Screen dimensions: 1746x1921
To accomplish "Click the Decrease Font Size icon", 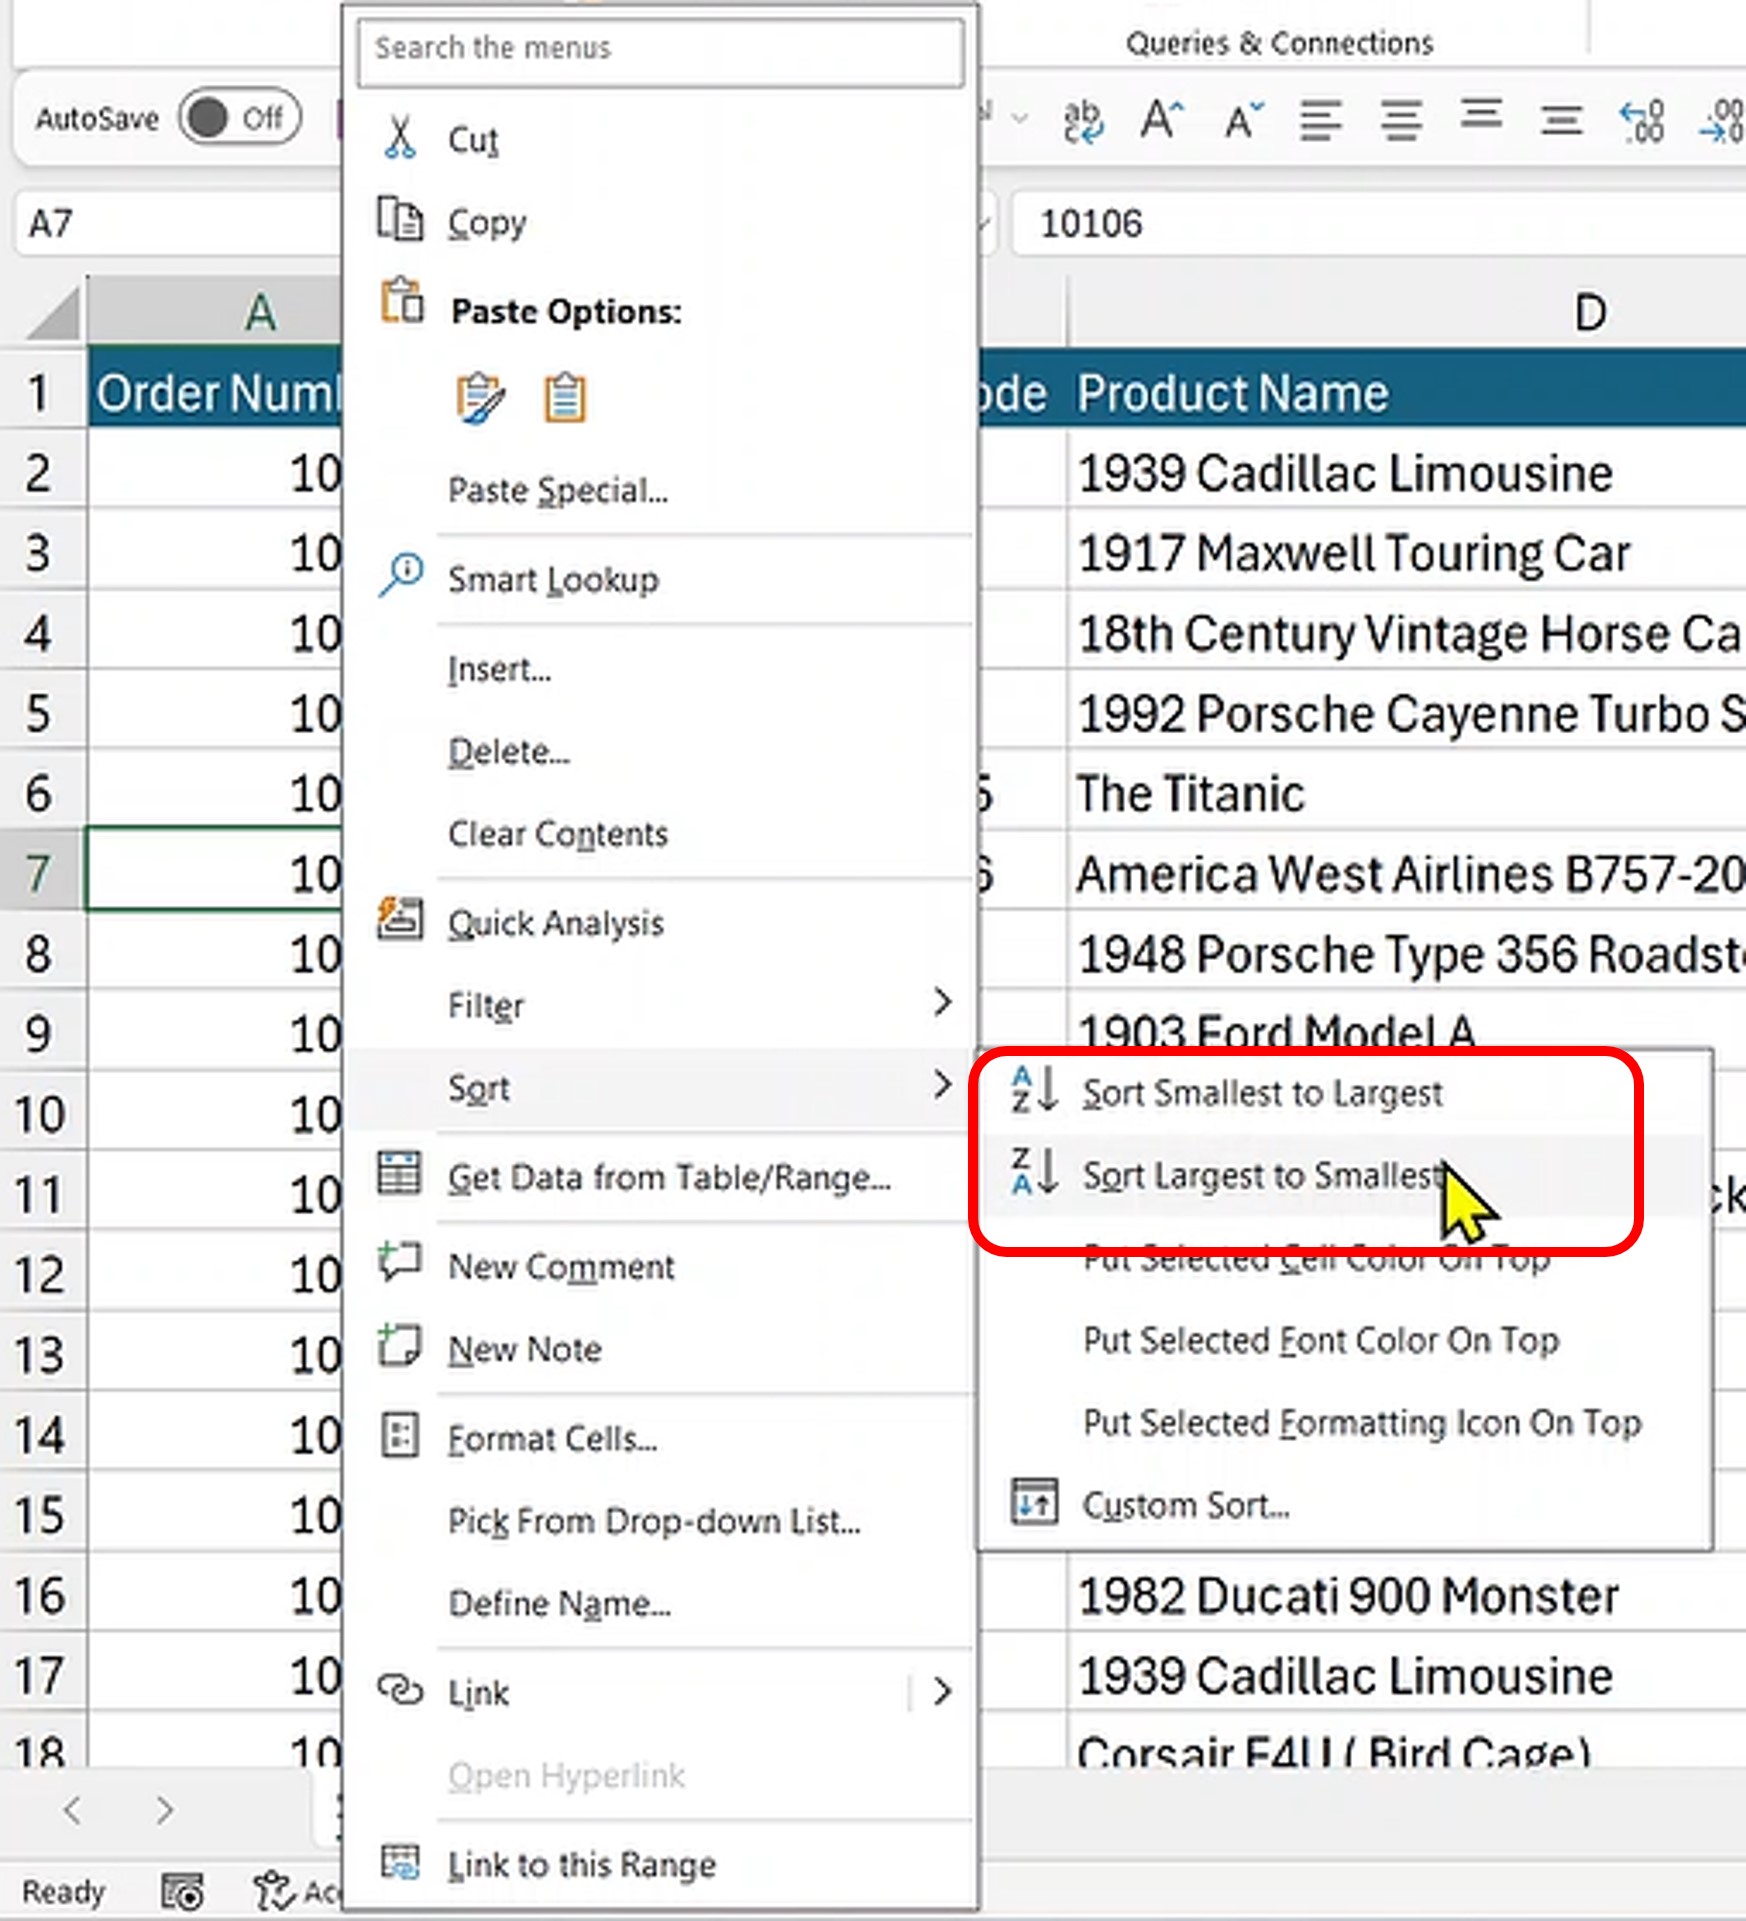I will 1243,120.
